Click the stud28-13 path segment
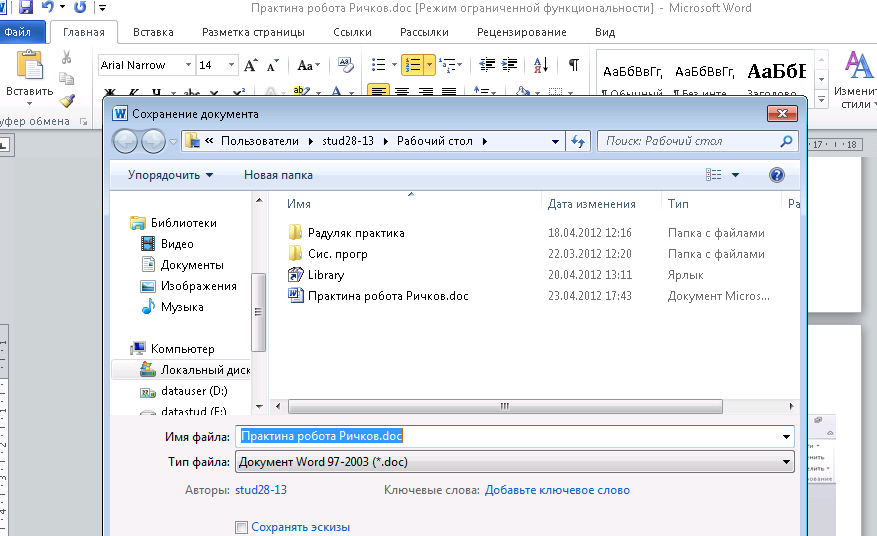 pos(347,141)
